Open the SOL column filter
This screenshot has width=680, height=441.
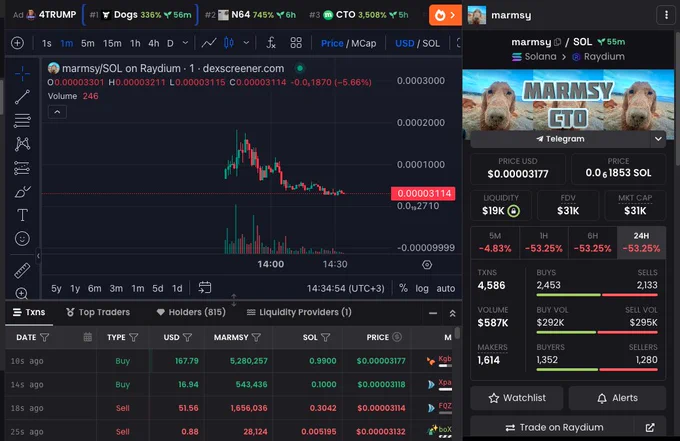point(326,337)
